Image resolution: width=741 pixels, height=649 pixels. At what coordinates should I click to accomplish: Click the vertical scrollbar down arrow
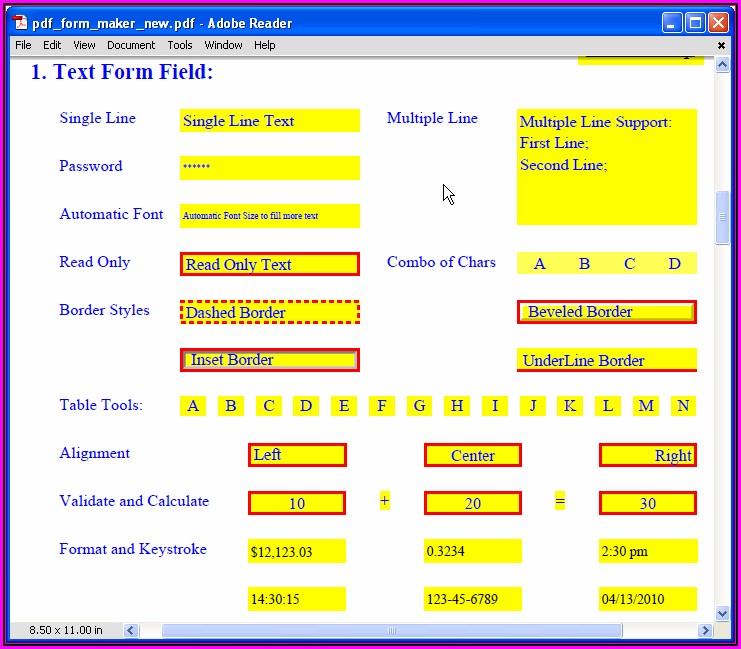(723, 613)
